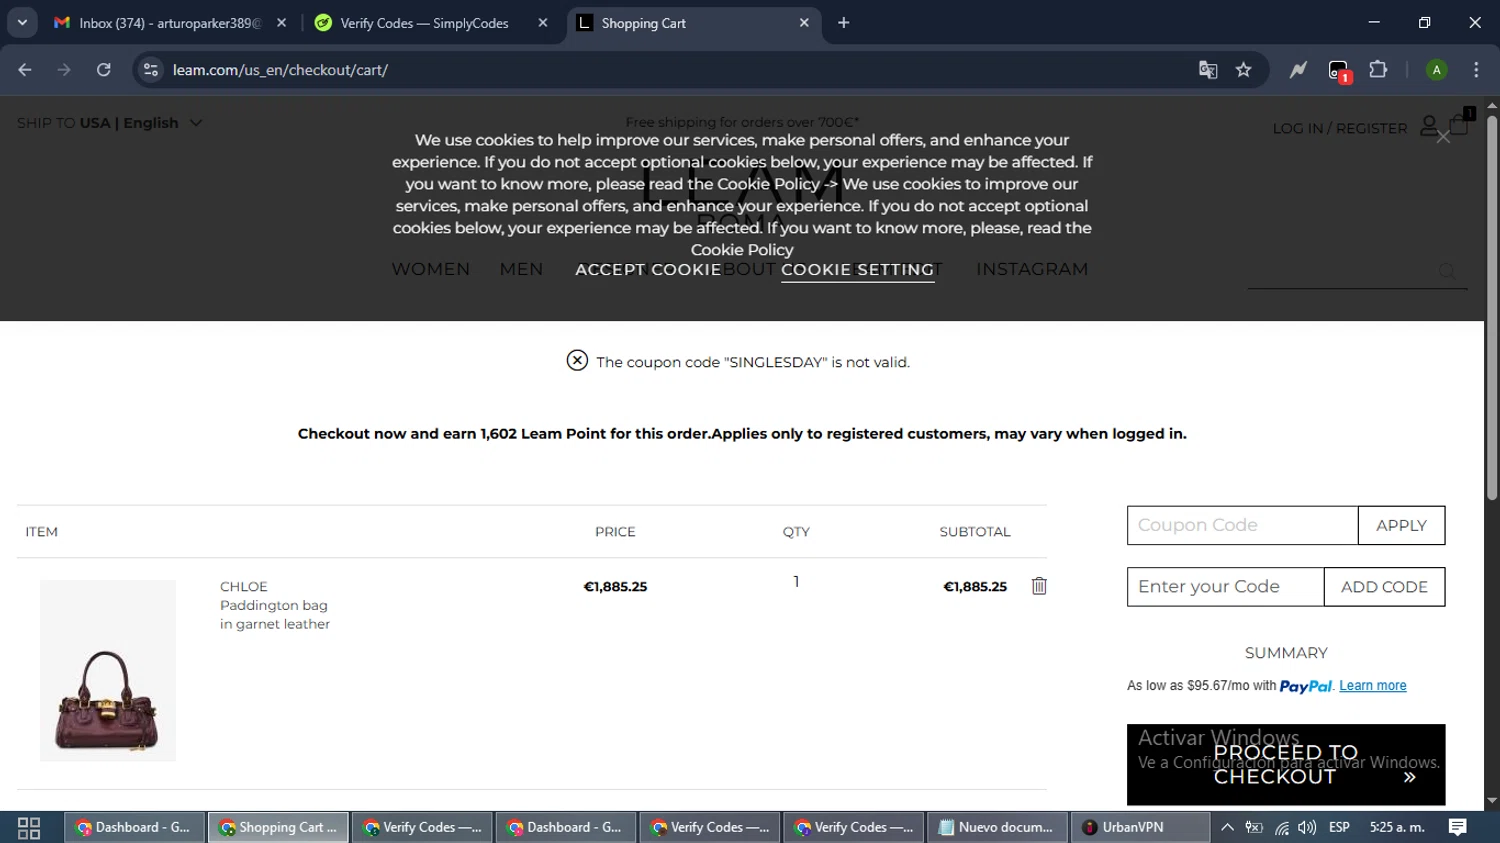Click the error X icon beside coupon message
1500x843 pixels.
577,360
